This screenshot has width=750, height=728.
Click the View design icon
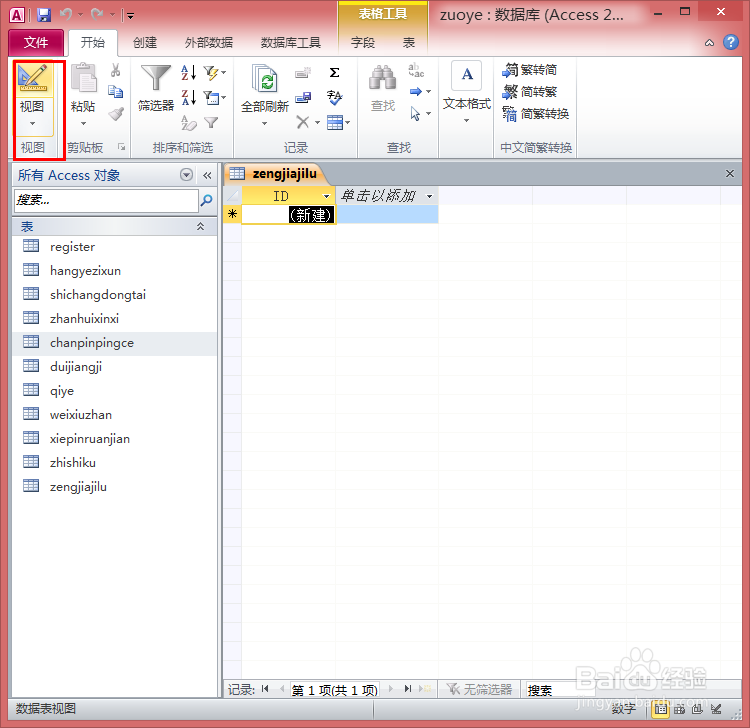click(x=33, y=78)
